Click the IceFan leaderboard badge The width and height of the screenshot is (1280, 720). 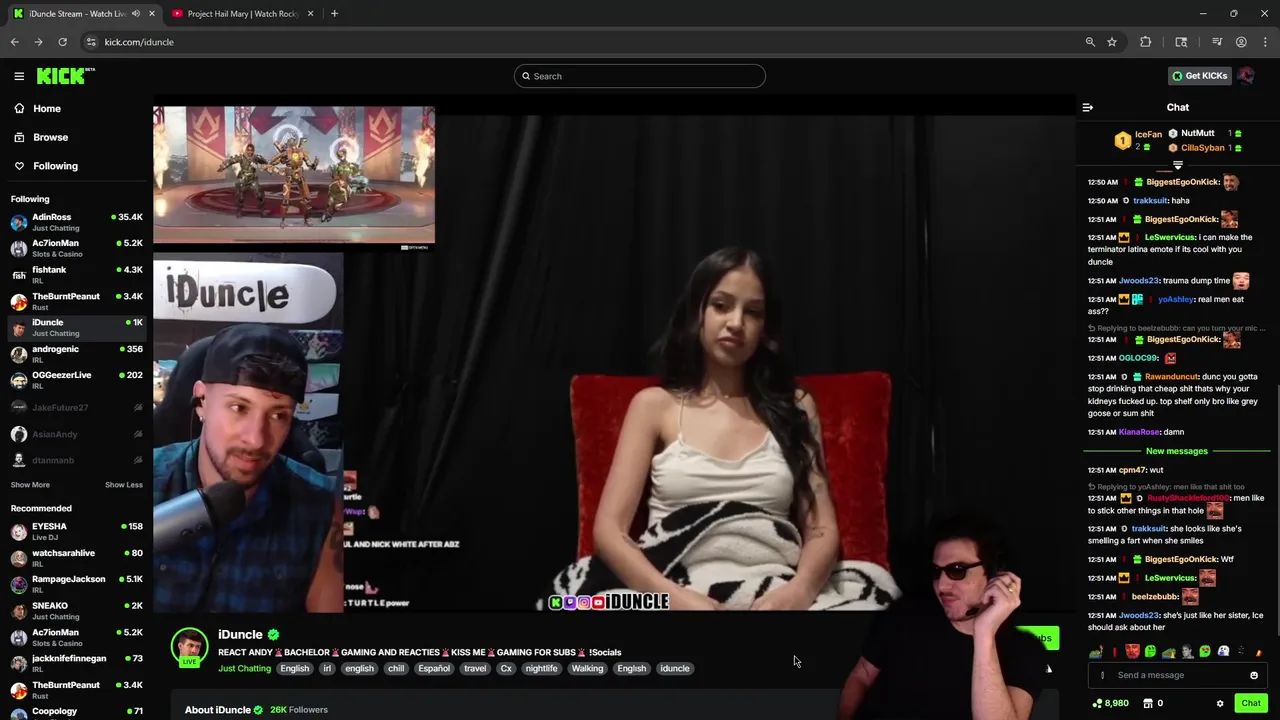tap(1123, 141)
